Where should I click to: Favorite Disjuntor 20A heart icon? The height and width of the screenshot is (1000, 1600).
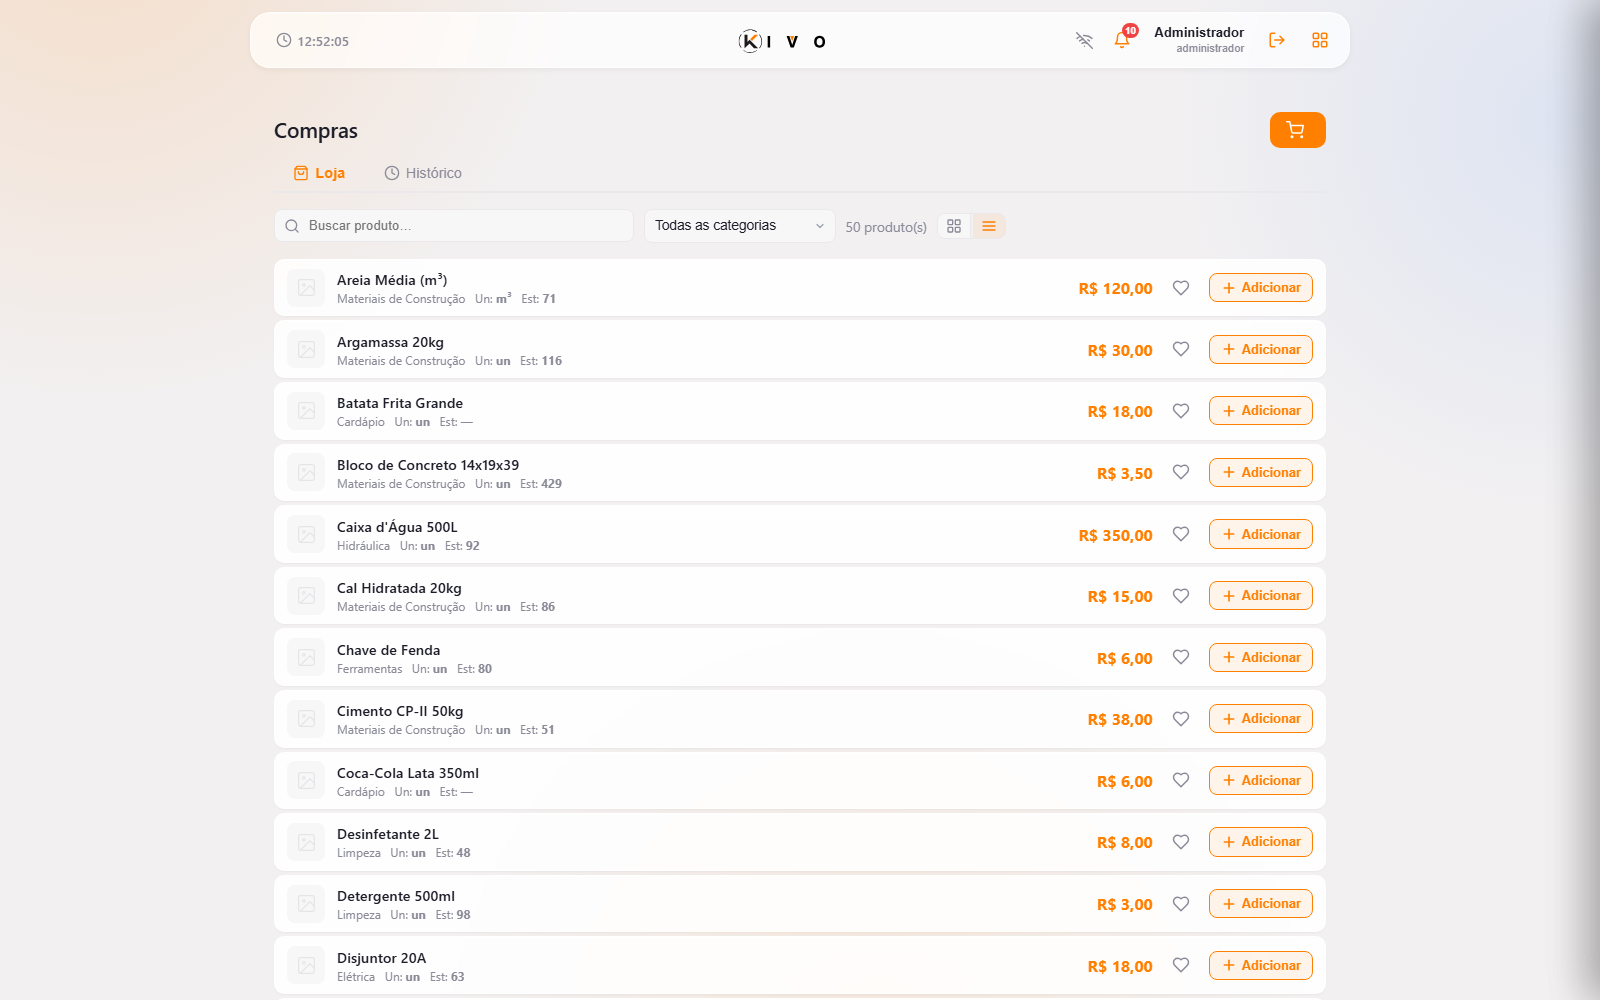1181,965
